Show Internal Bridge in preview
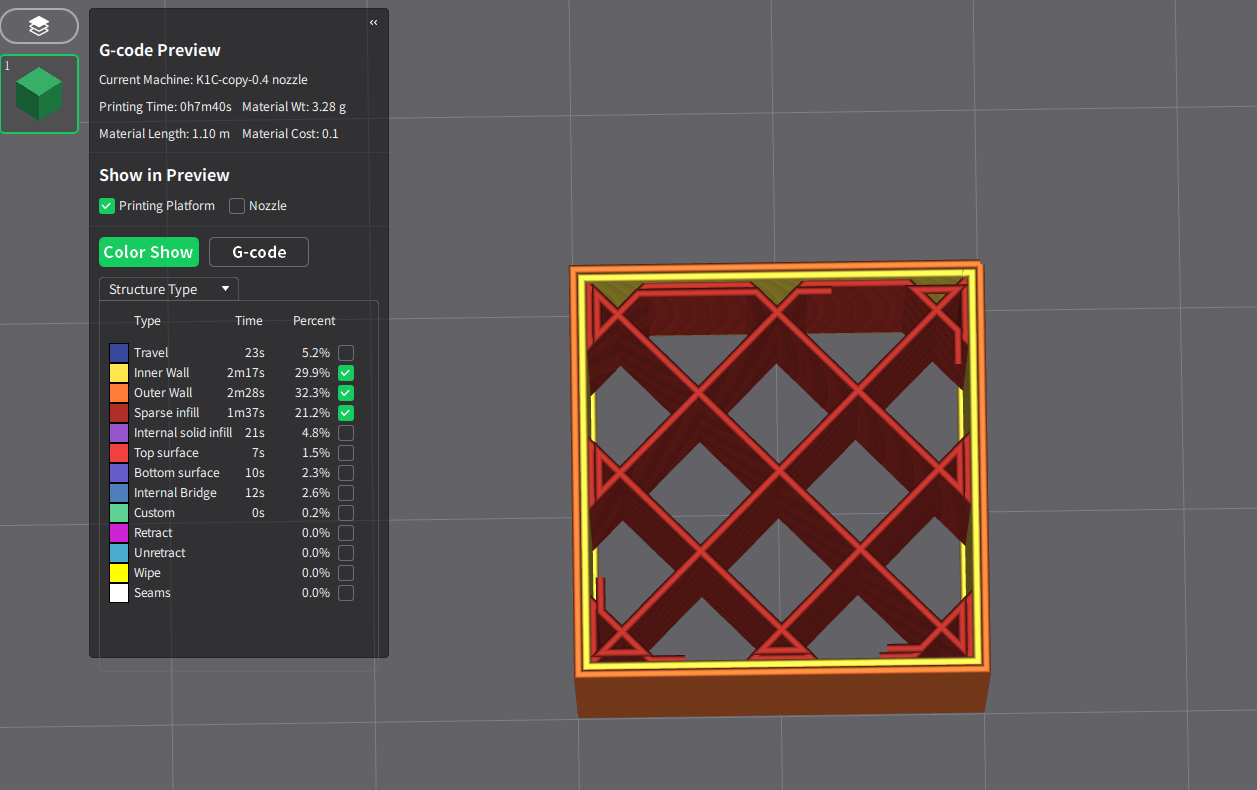 click(x=346, y=493)
